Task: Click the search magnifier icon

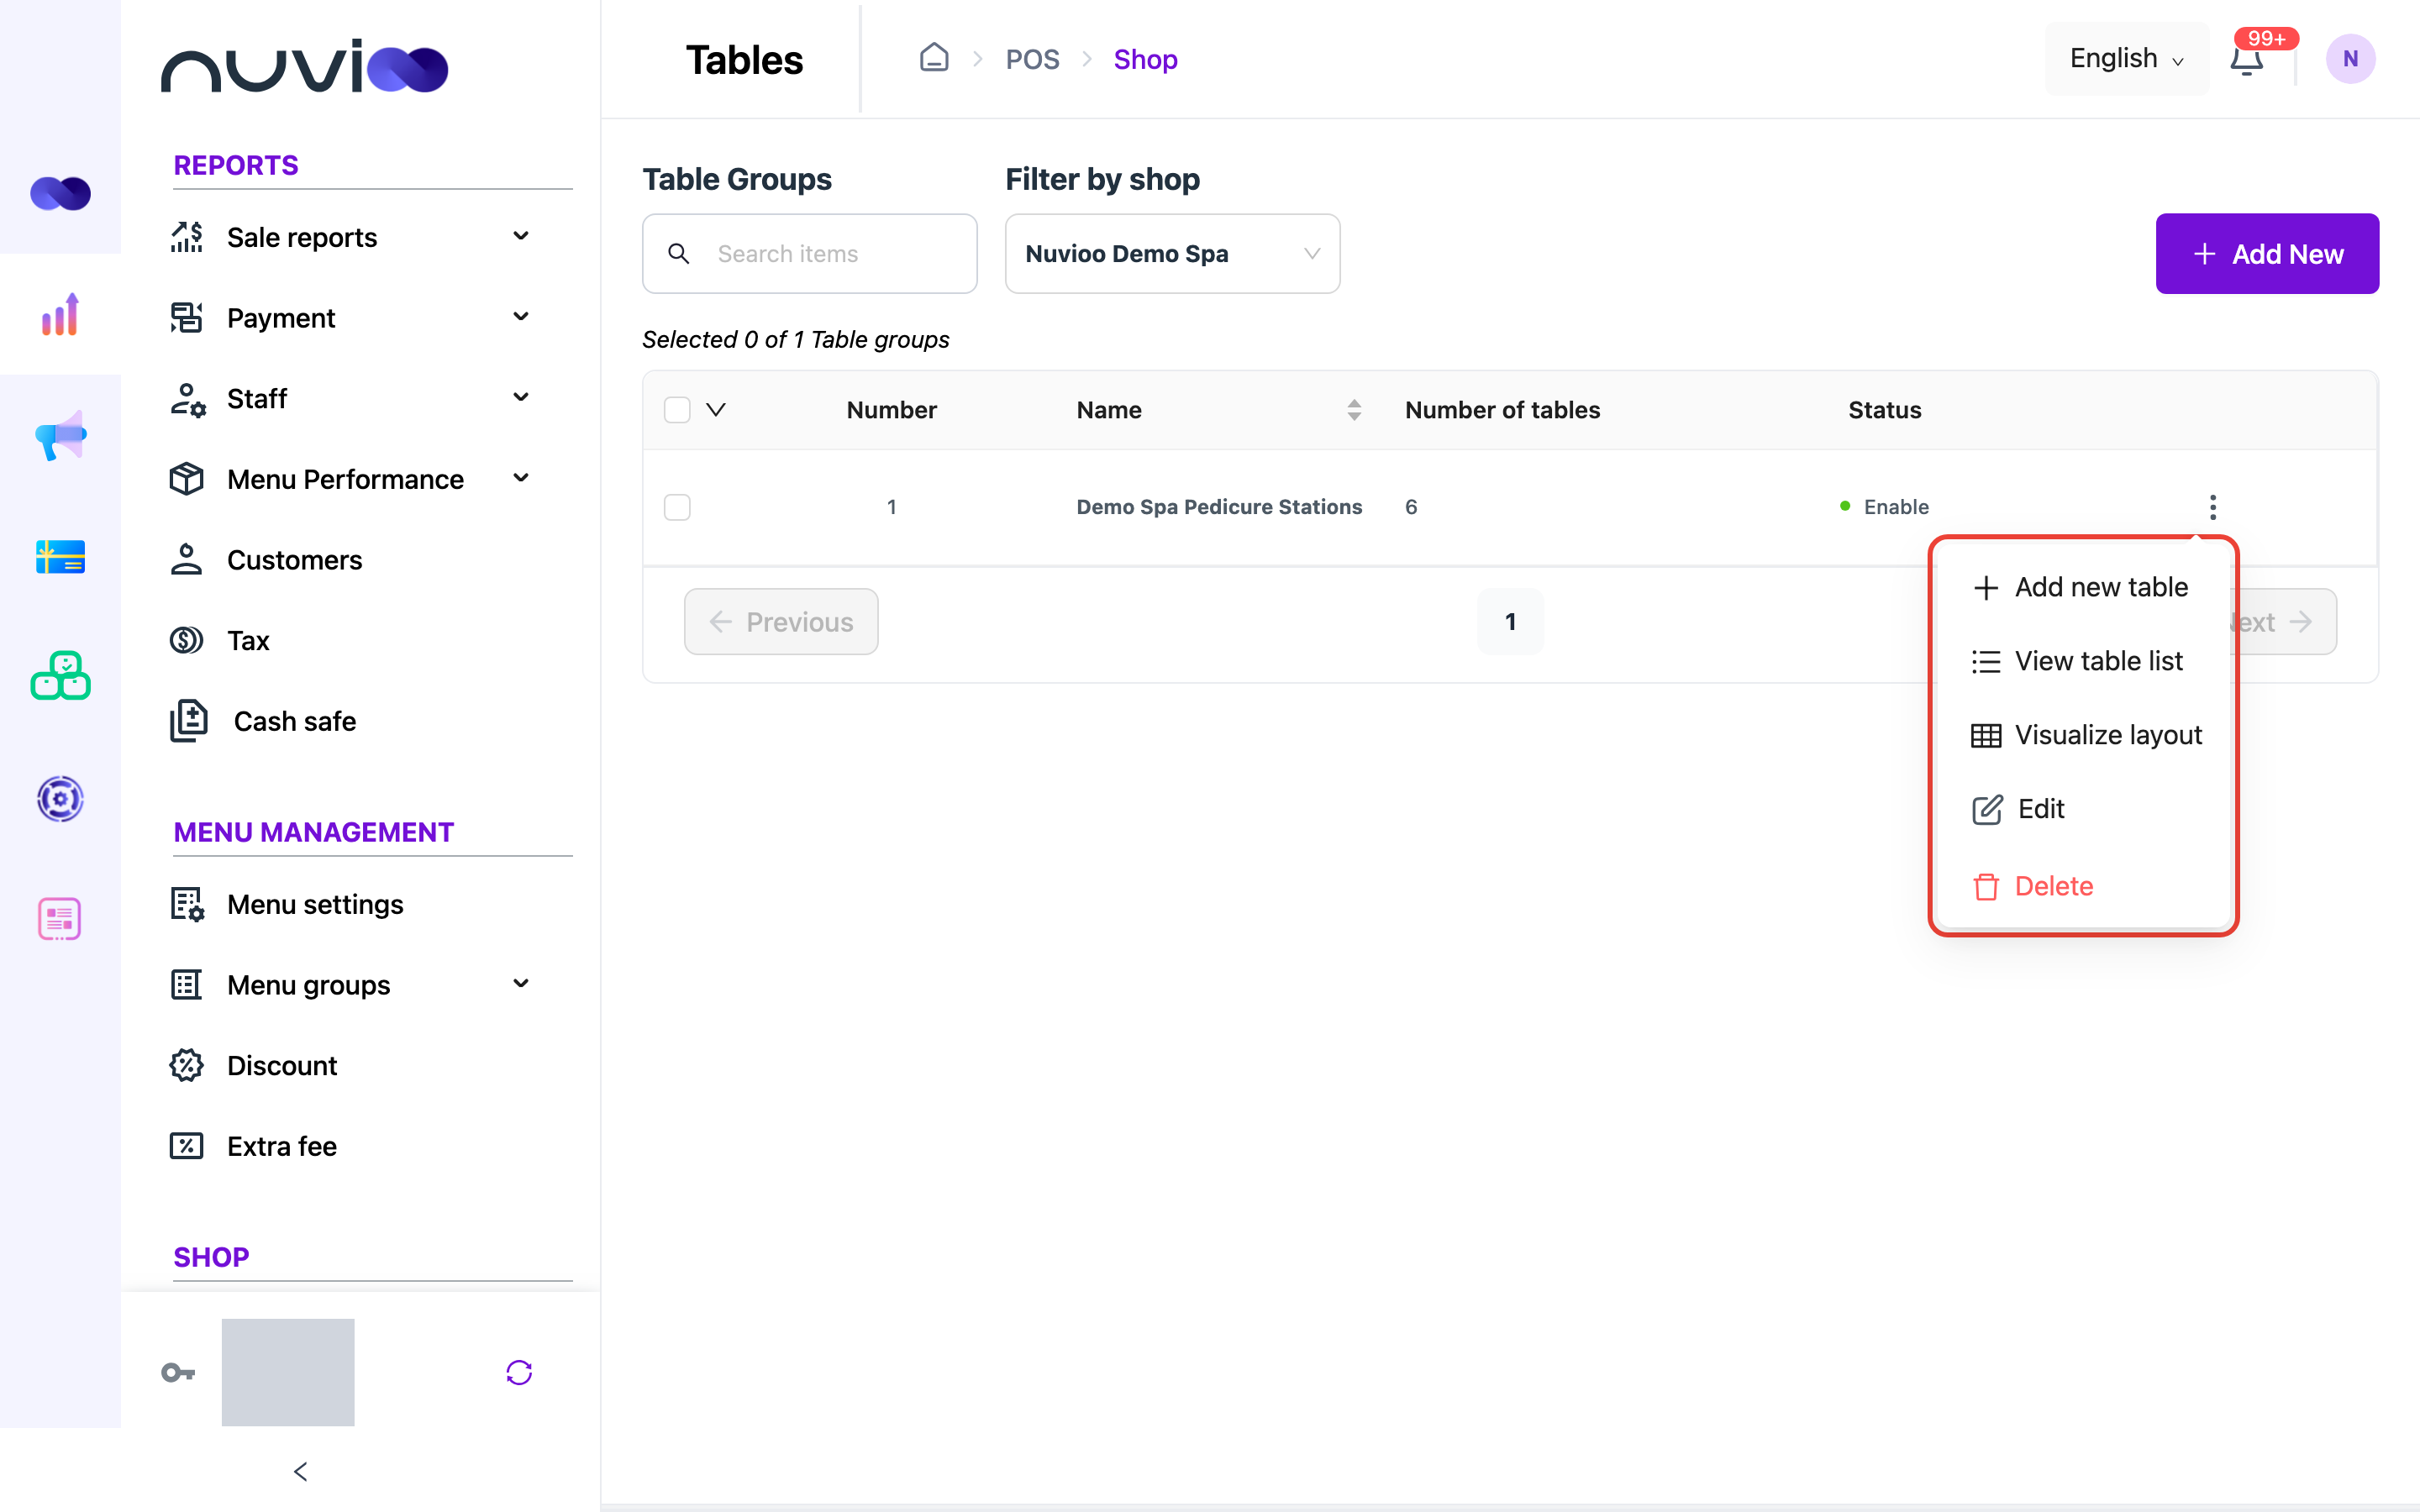Action: pos(679,254)
